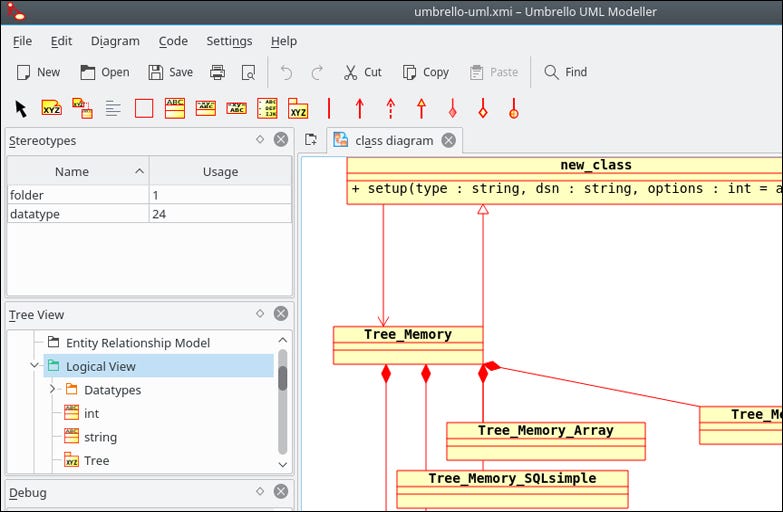Select the Interface tool icon

point(206,108)
